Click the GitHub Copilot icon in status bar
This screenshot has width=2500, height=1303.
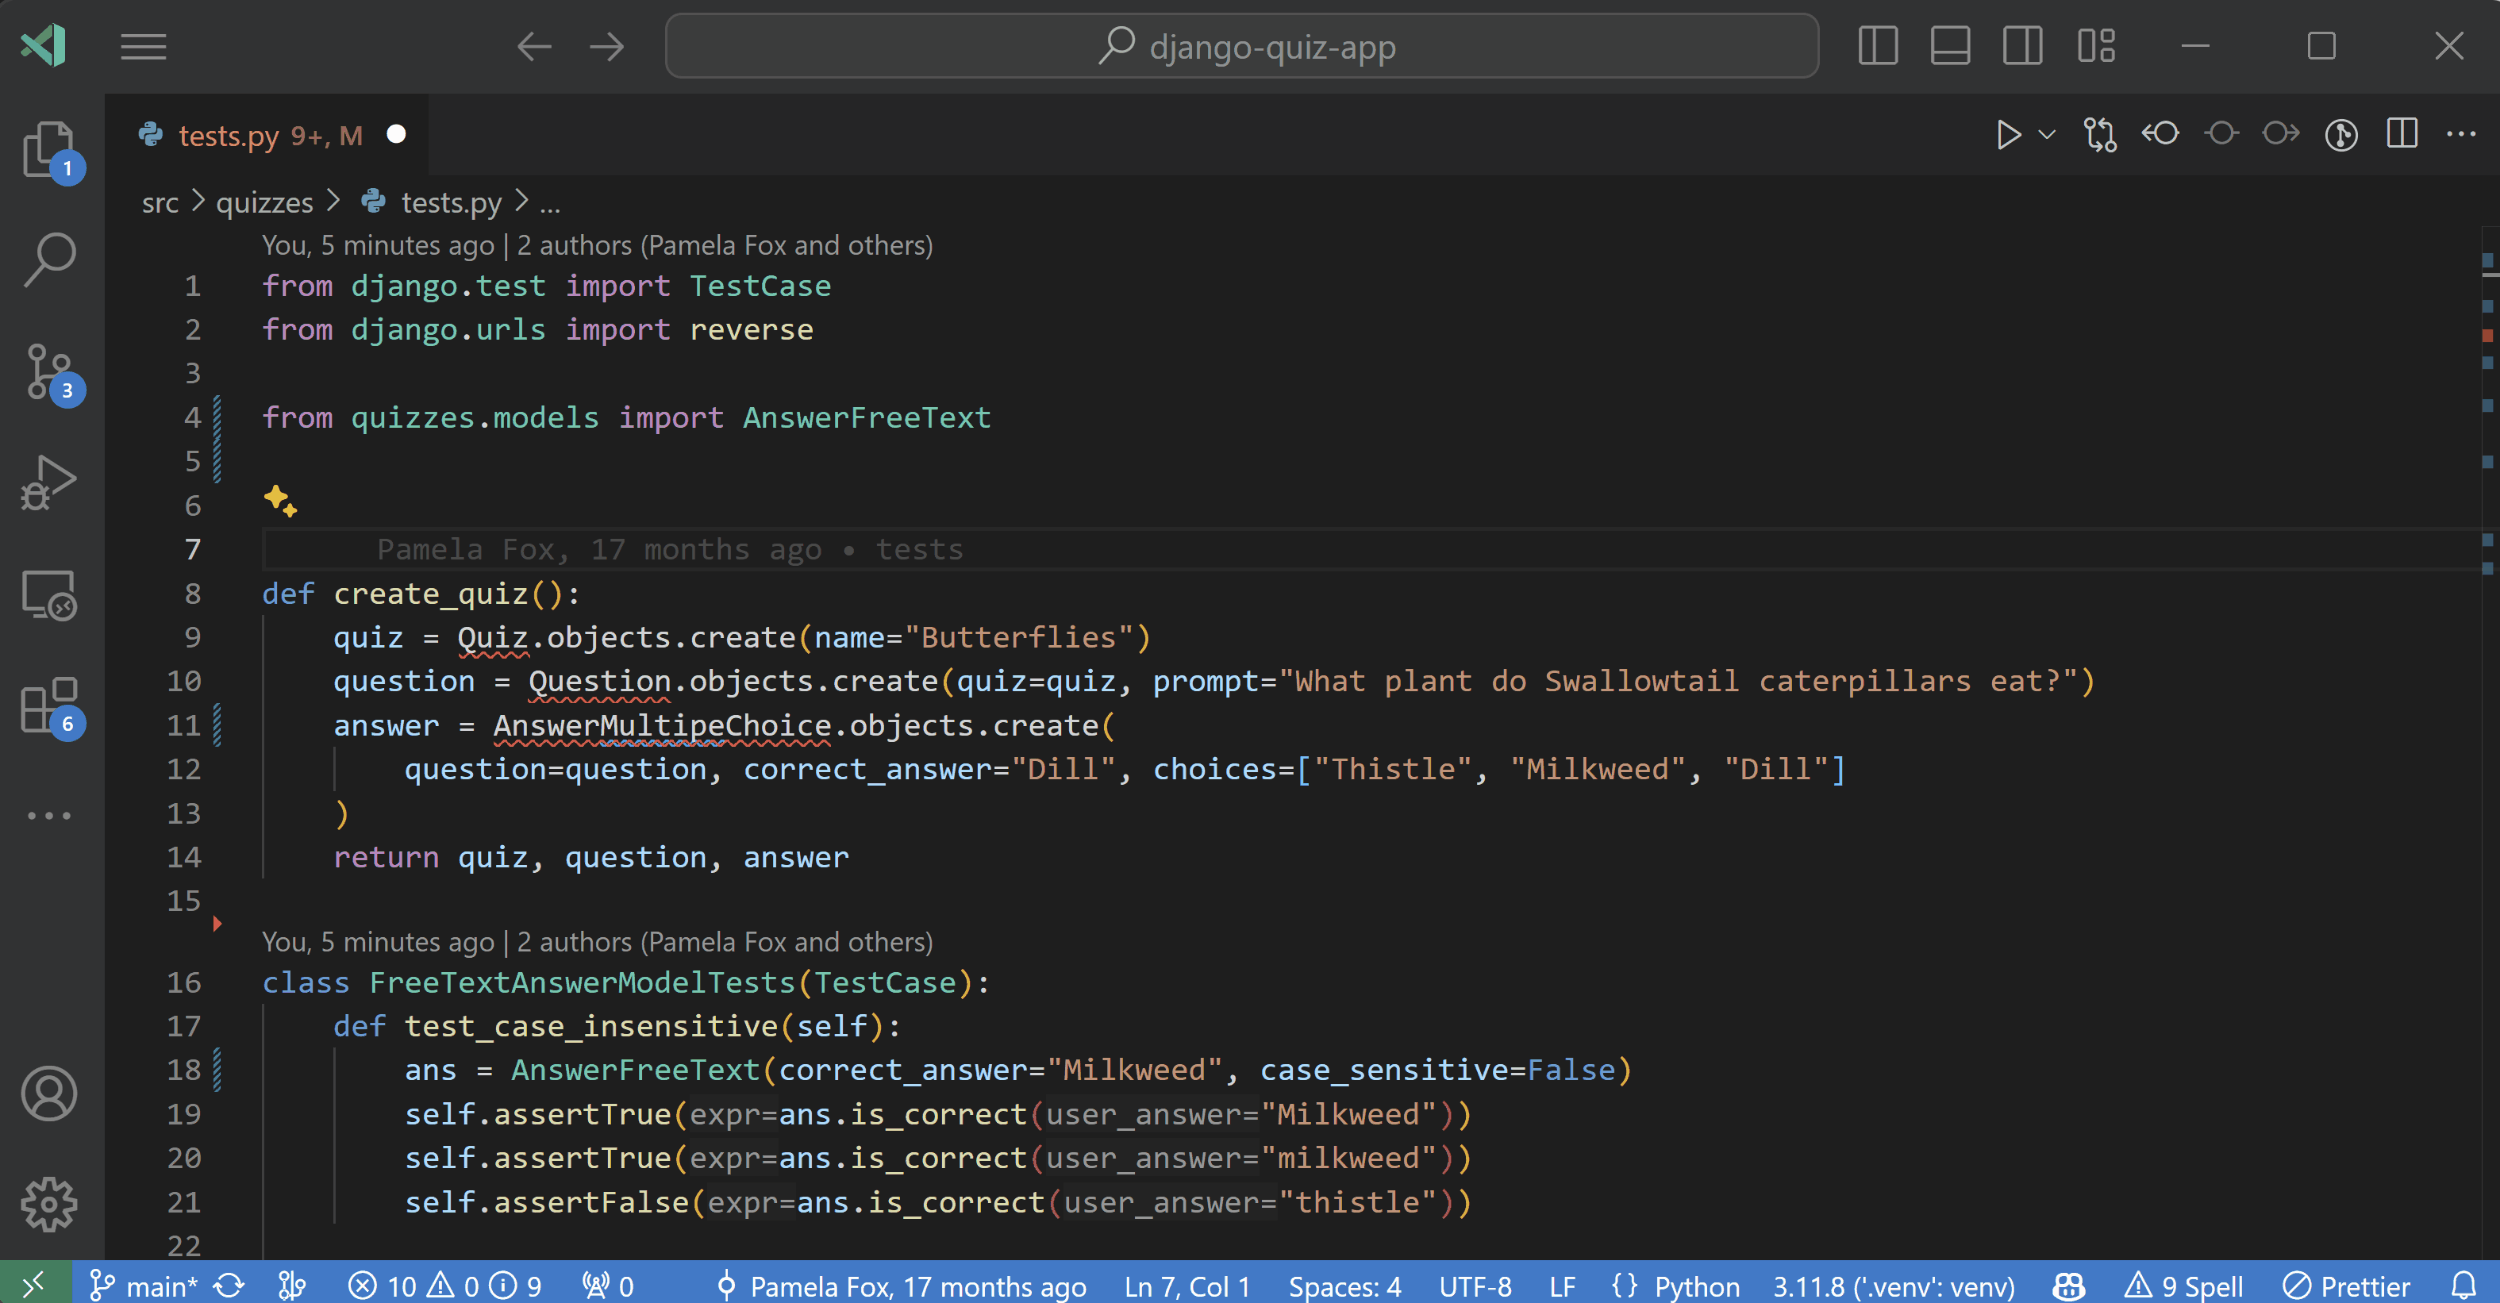point(2067,1286)
